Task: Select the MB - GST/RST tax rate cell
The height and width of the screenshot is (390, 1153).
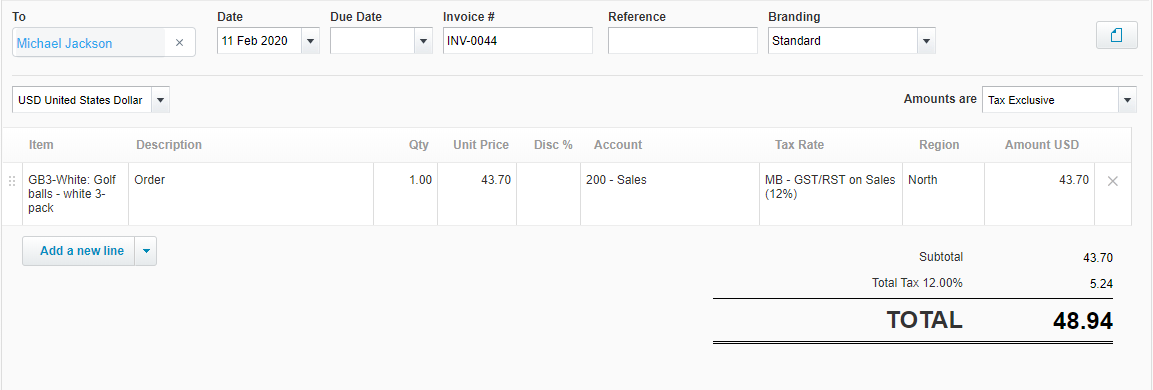Action: point(831,194)
